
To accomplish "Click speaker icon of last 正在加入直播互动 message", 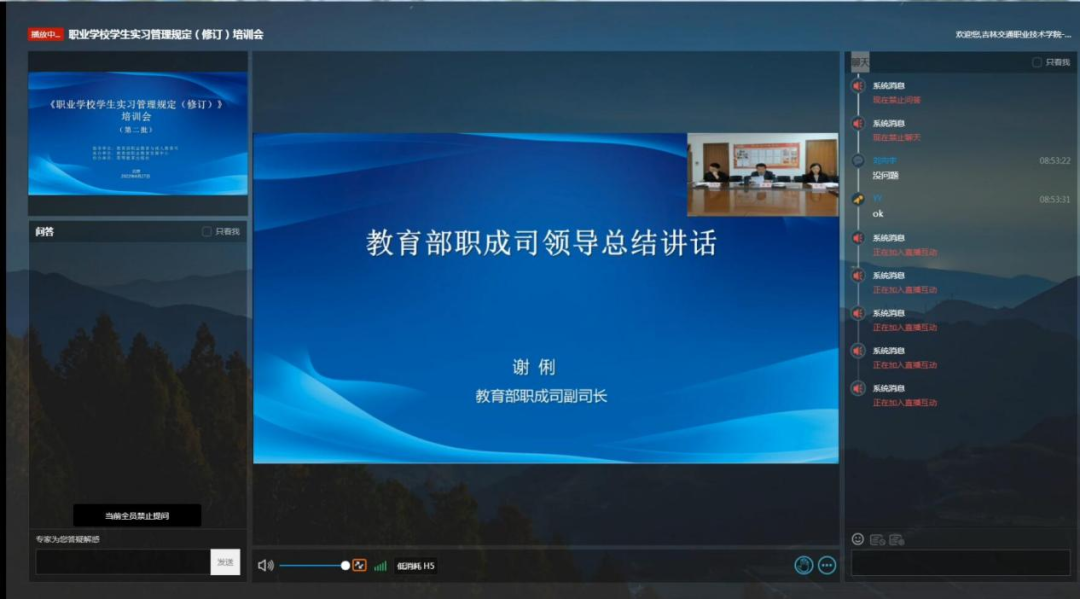I will pos(858,389).
